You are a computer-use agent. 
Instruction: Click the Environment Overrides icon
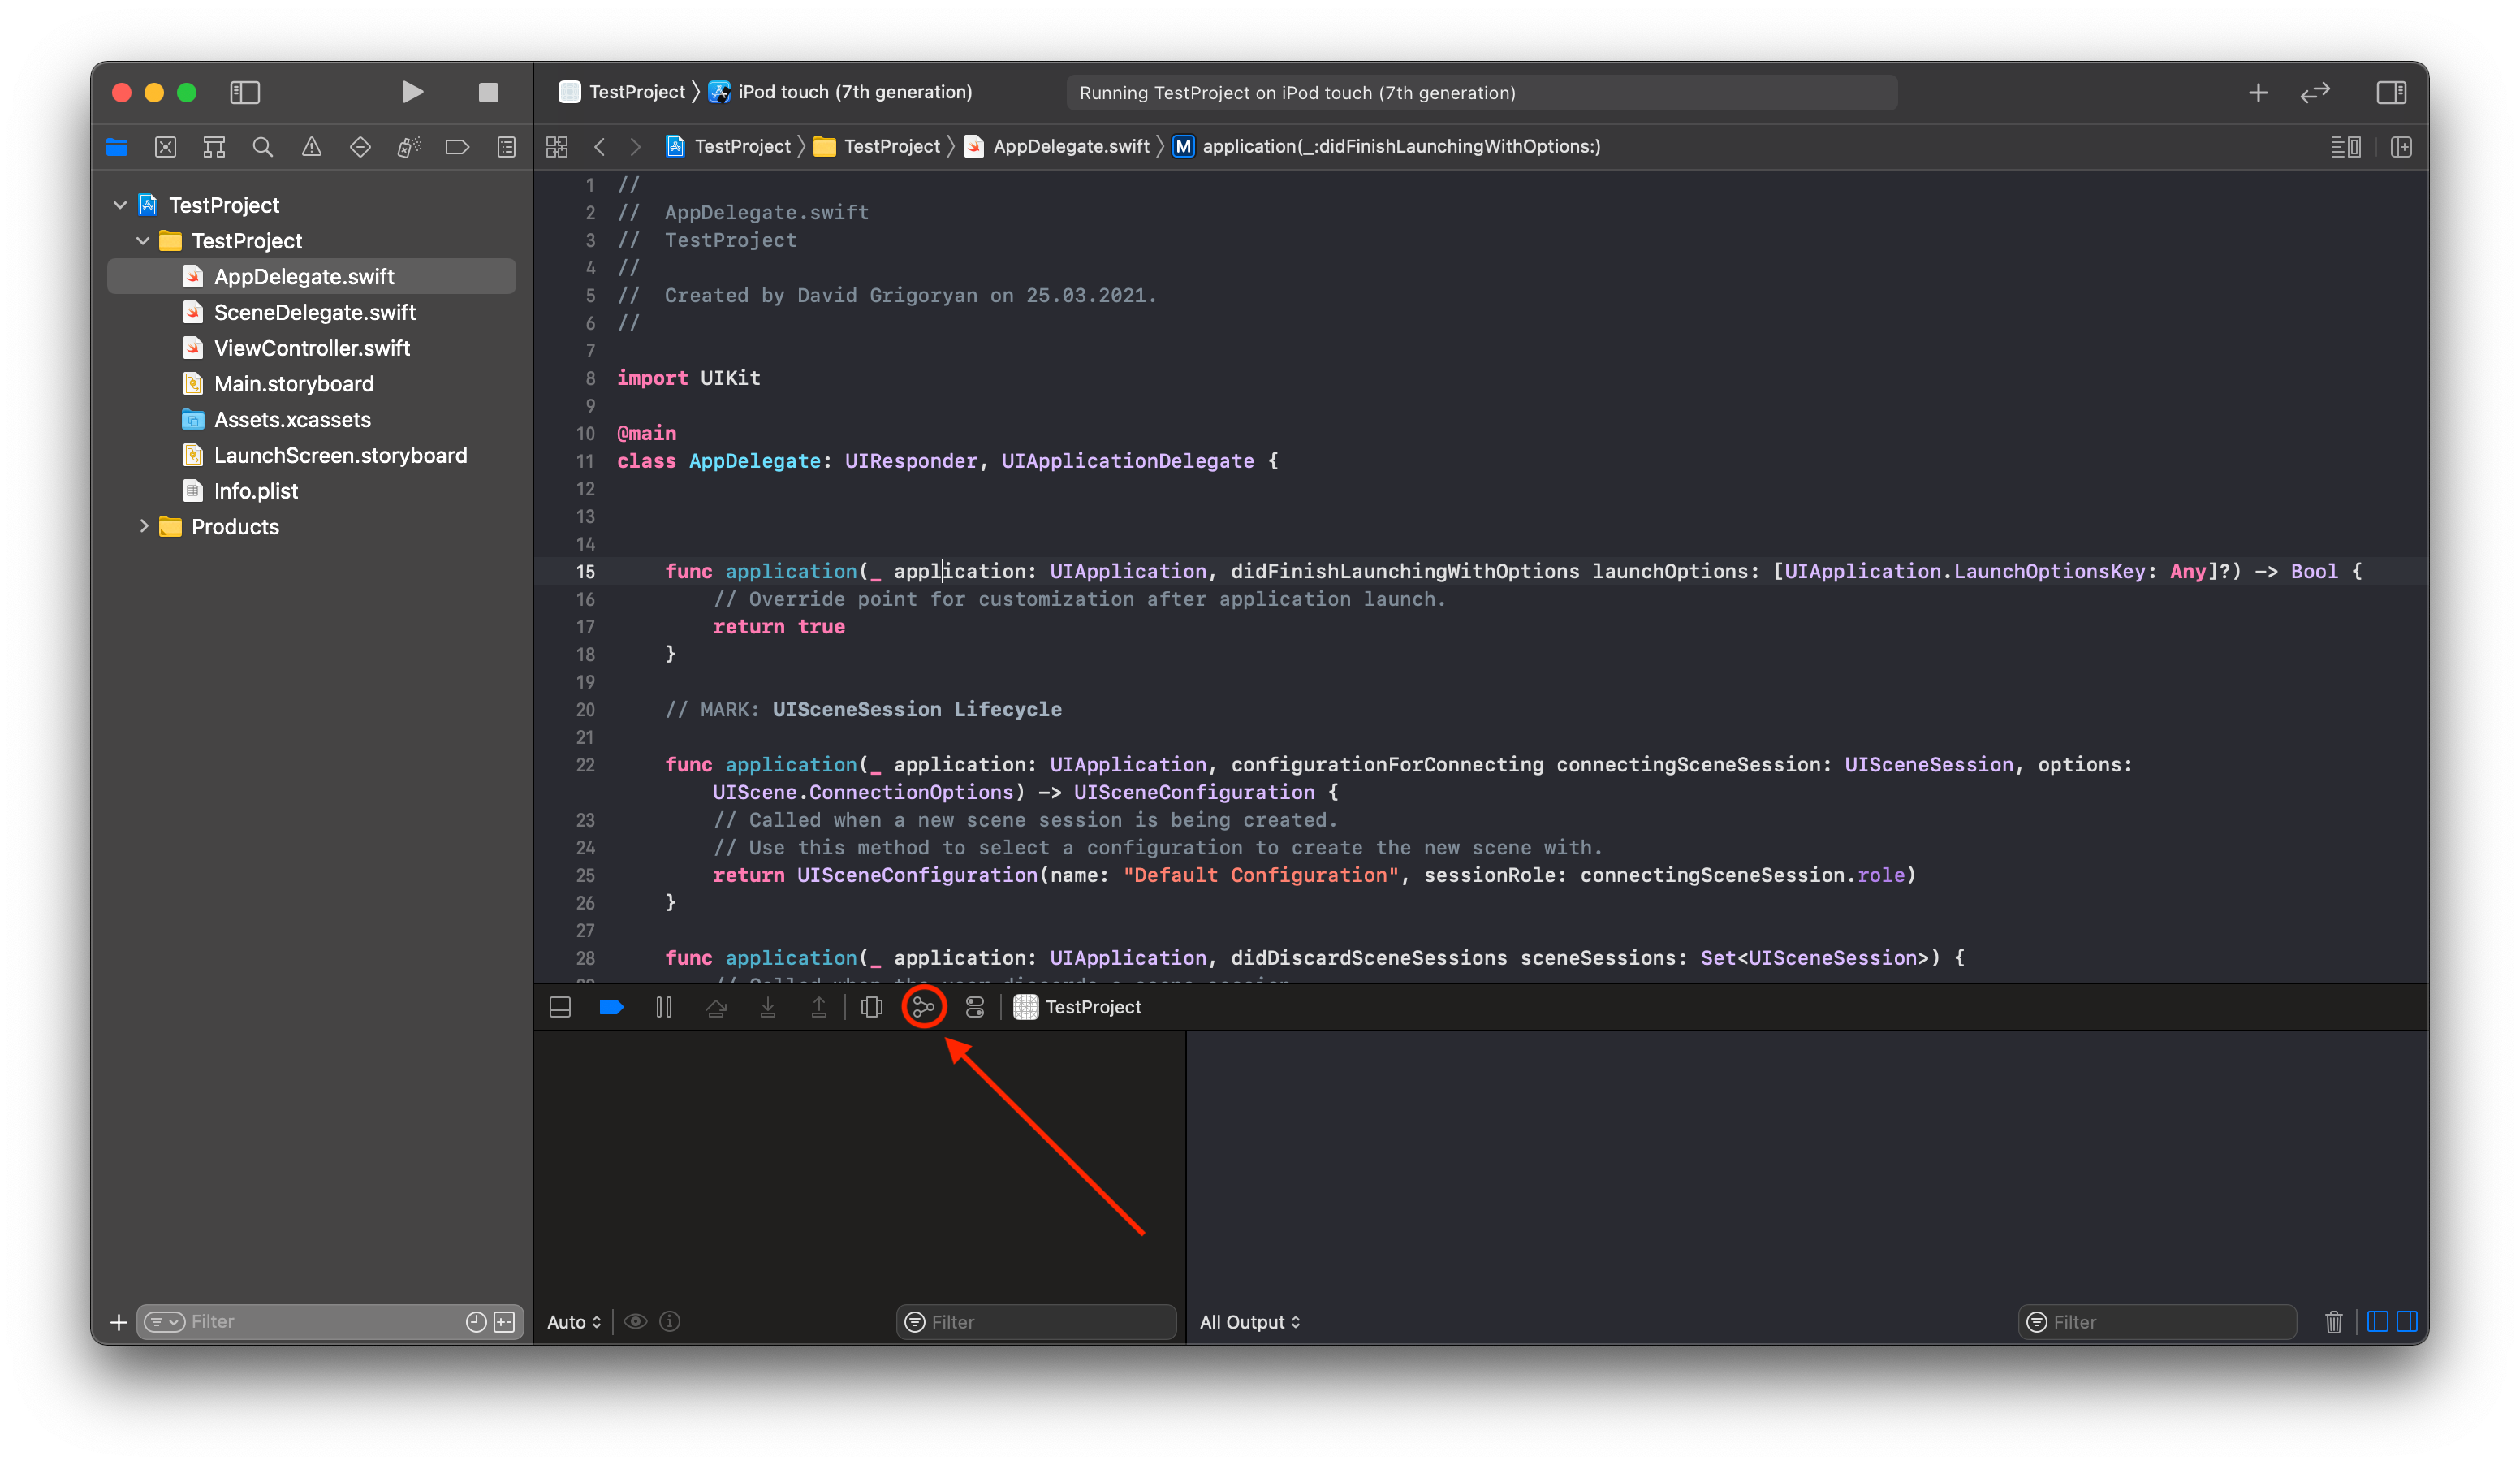coord(975,1007)
